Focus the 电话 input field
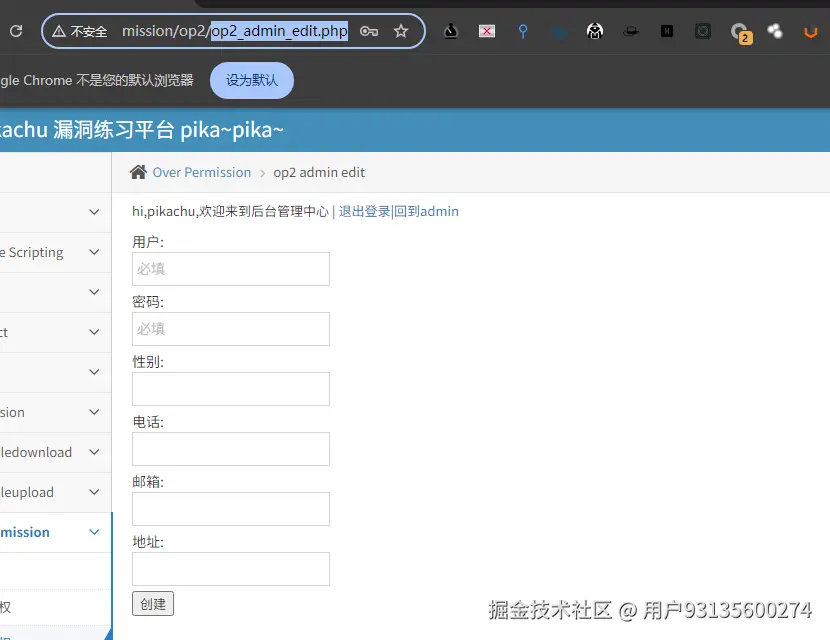Screen dimensions: 830x640 click(x=231, y=449)
